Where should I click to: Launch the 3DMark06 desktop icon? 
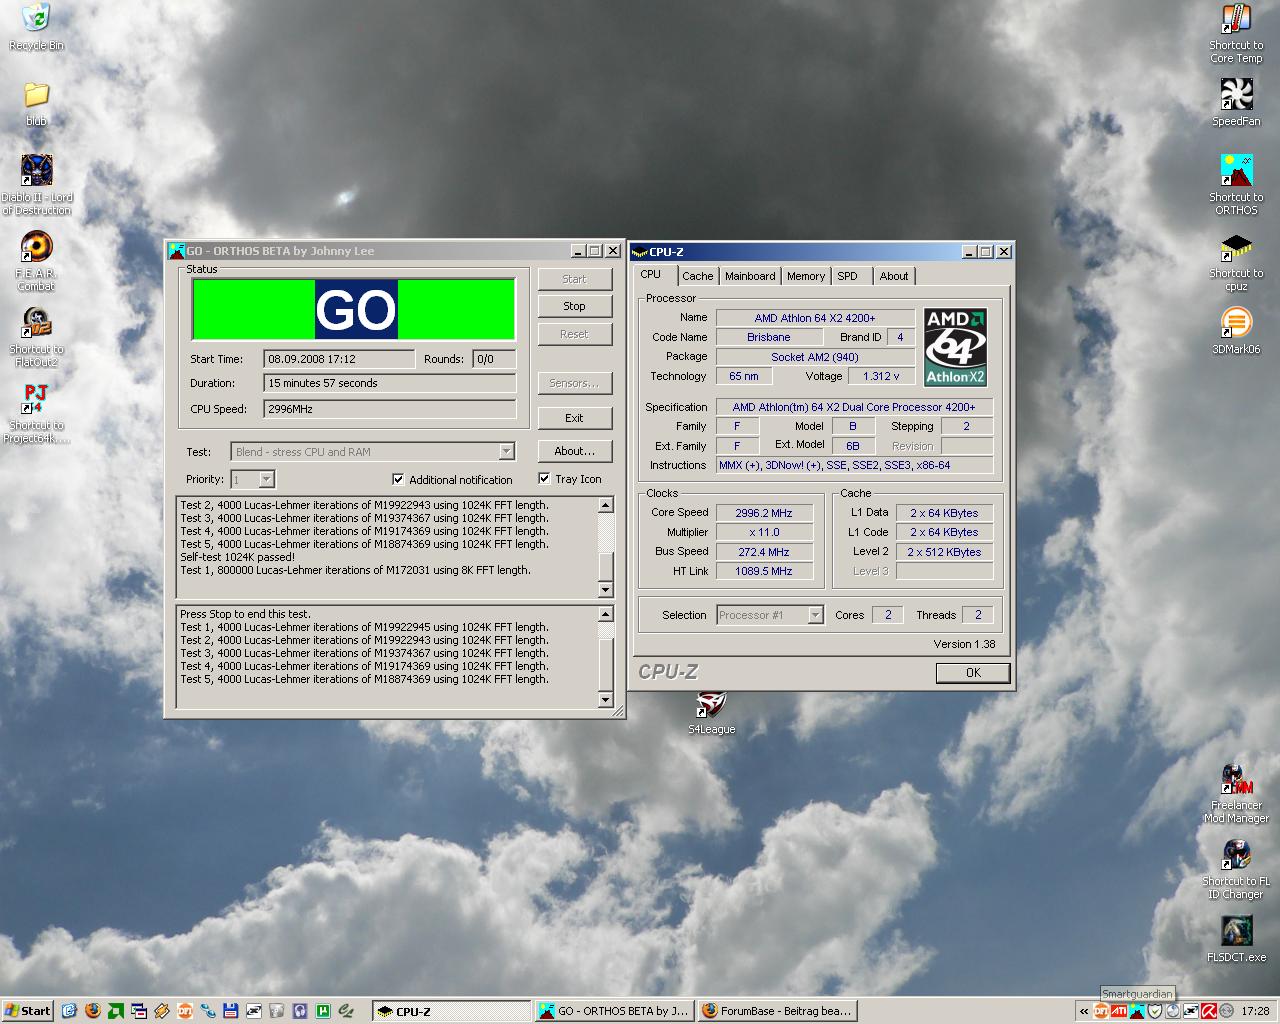[x=1236, y=331]
